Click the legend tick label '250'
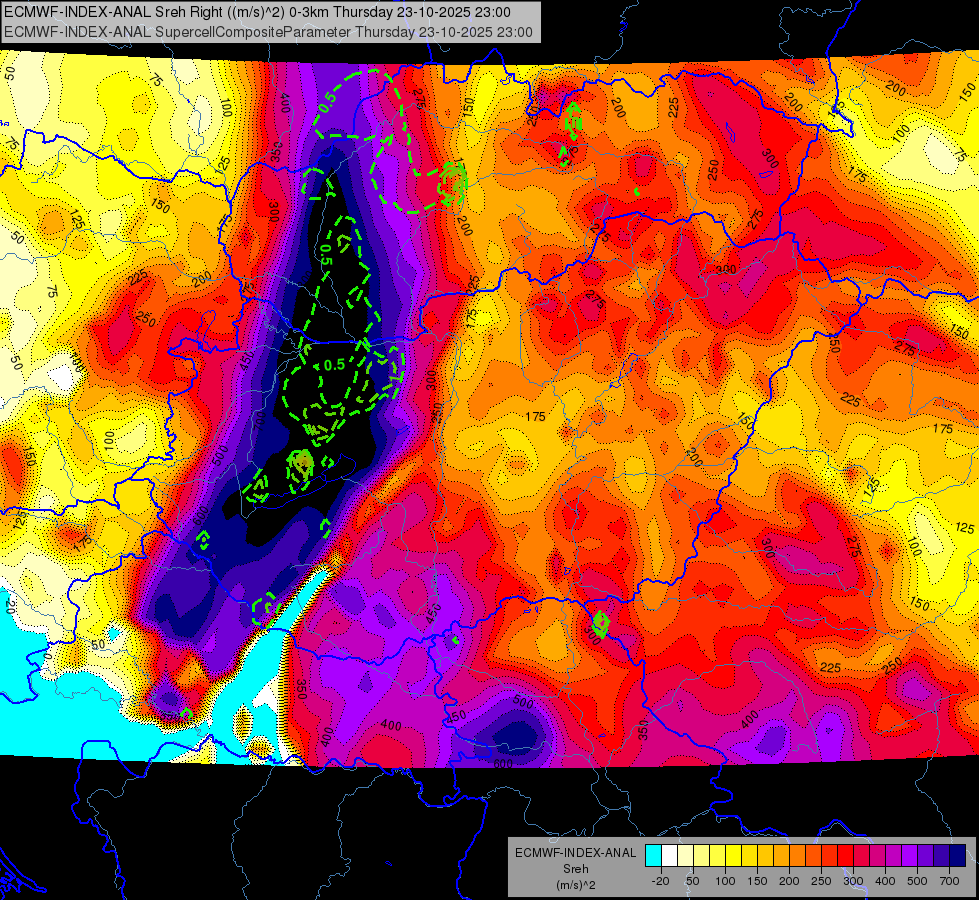Screen dimensions: 979x900 tap(821, 881)
